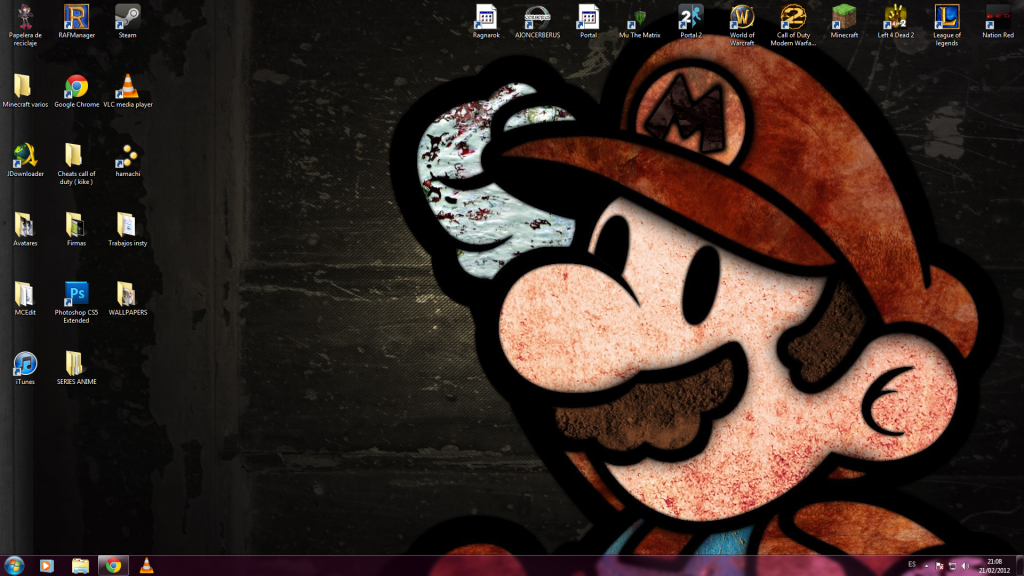Screen dimensions: 1024x576
Task: Launch Google Chrome from the desktop
Action: (76, 87)
